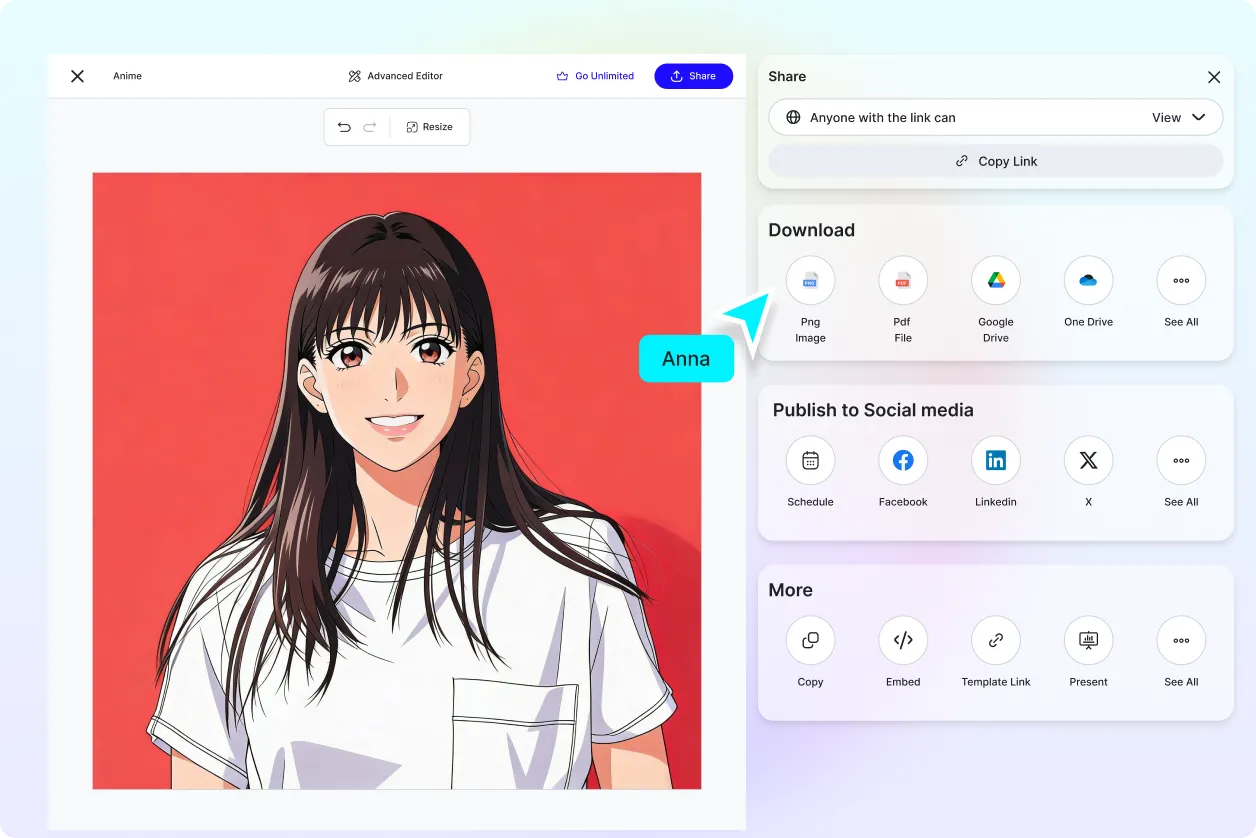Viewport: 1256px width, 838px height.
Task: Generate a Template Link
Action: (995, 640)
